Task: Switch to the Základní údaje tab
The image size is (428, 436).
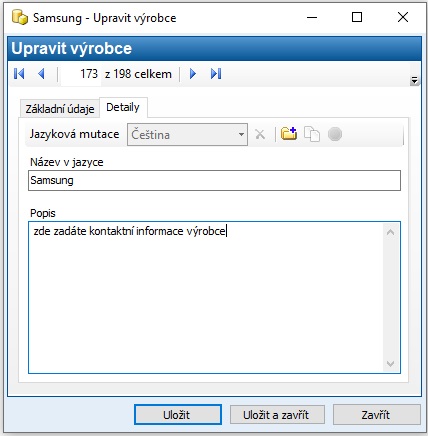Action: [60, 109]
